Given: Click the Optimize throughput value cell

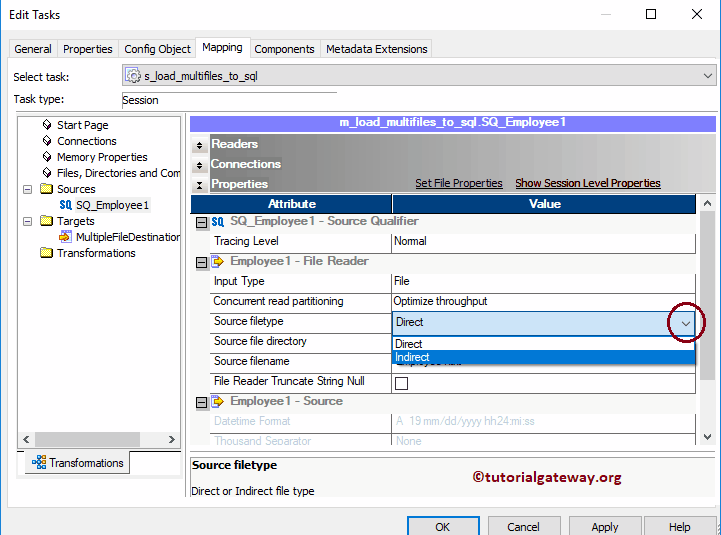Looking at the screenshot, I should pyautogui.click(x=543, y=301).
